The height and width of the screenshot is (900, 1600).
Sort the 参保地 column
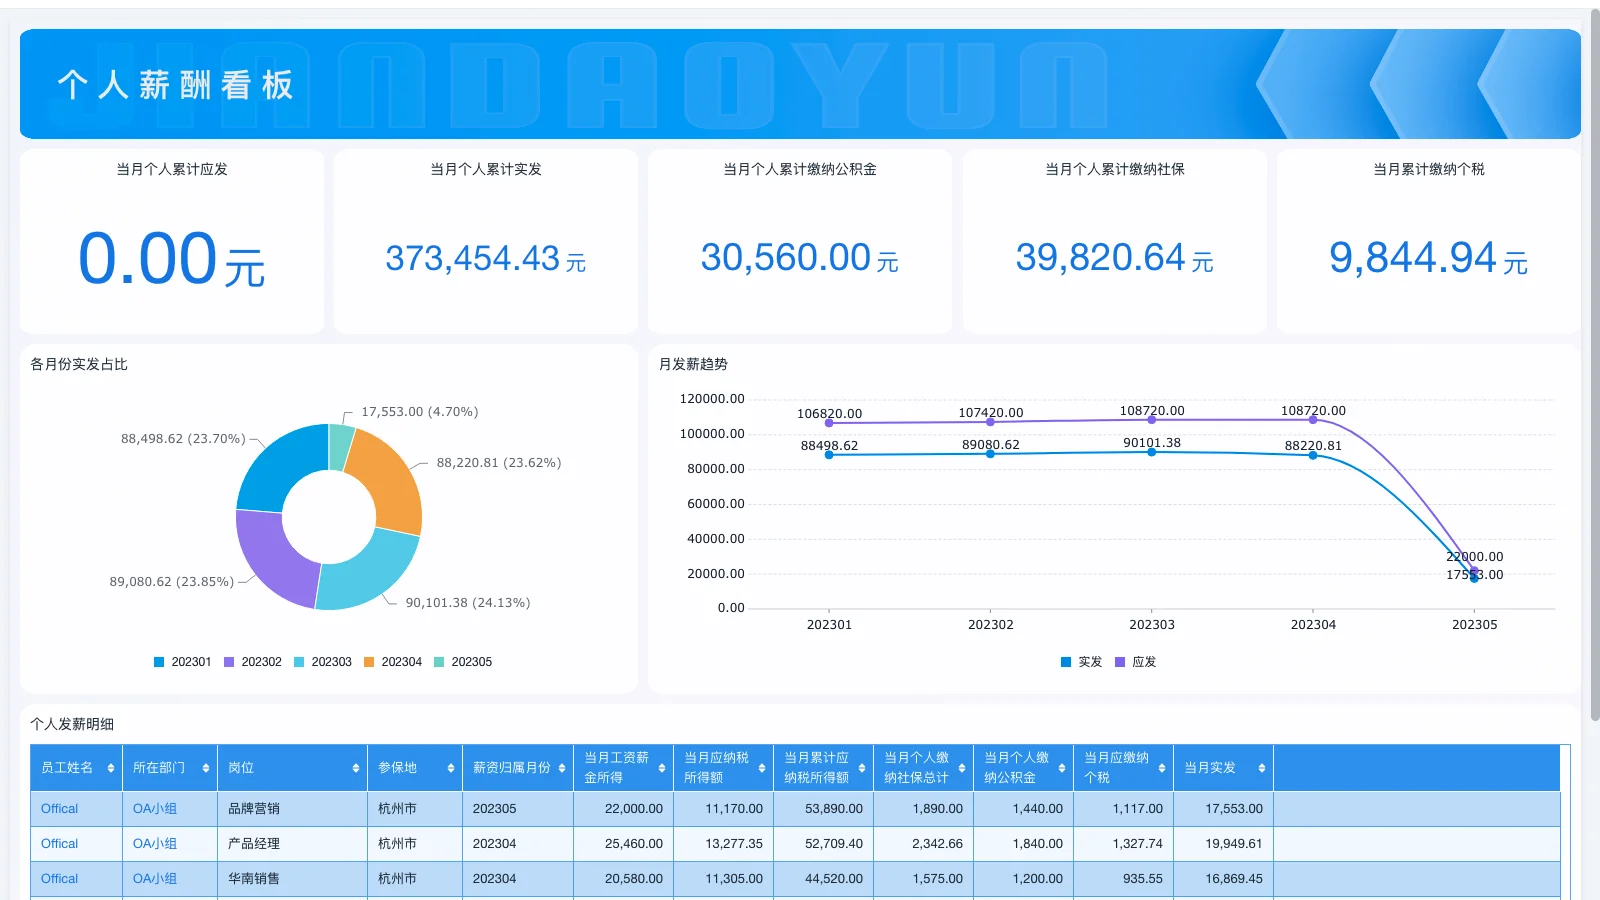pyautogui.click(x=449, y=767)
